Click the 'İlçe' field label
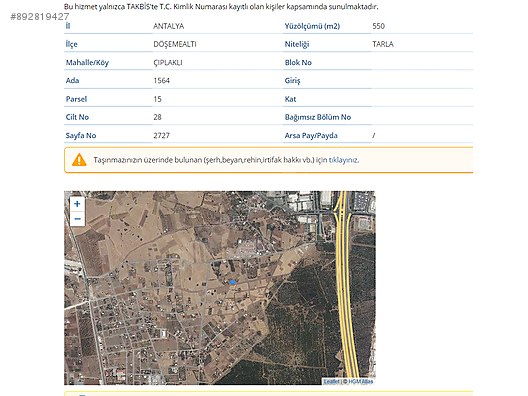Screen dimensions: 528x396 (71, 44)
